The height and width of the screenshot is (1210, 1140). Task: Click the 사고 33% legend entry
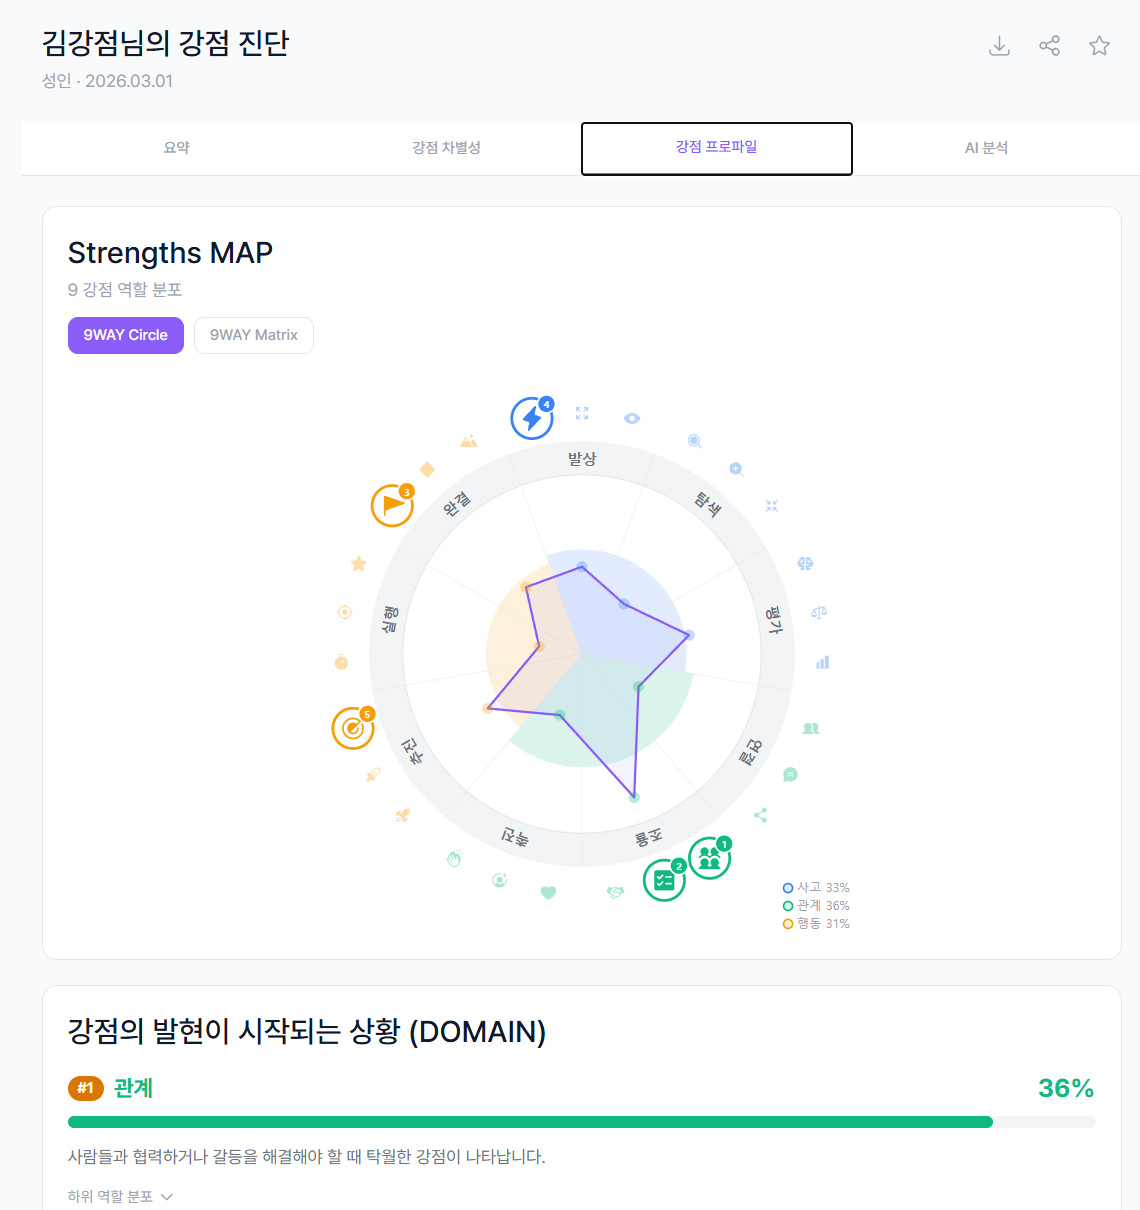pos(816,888)
